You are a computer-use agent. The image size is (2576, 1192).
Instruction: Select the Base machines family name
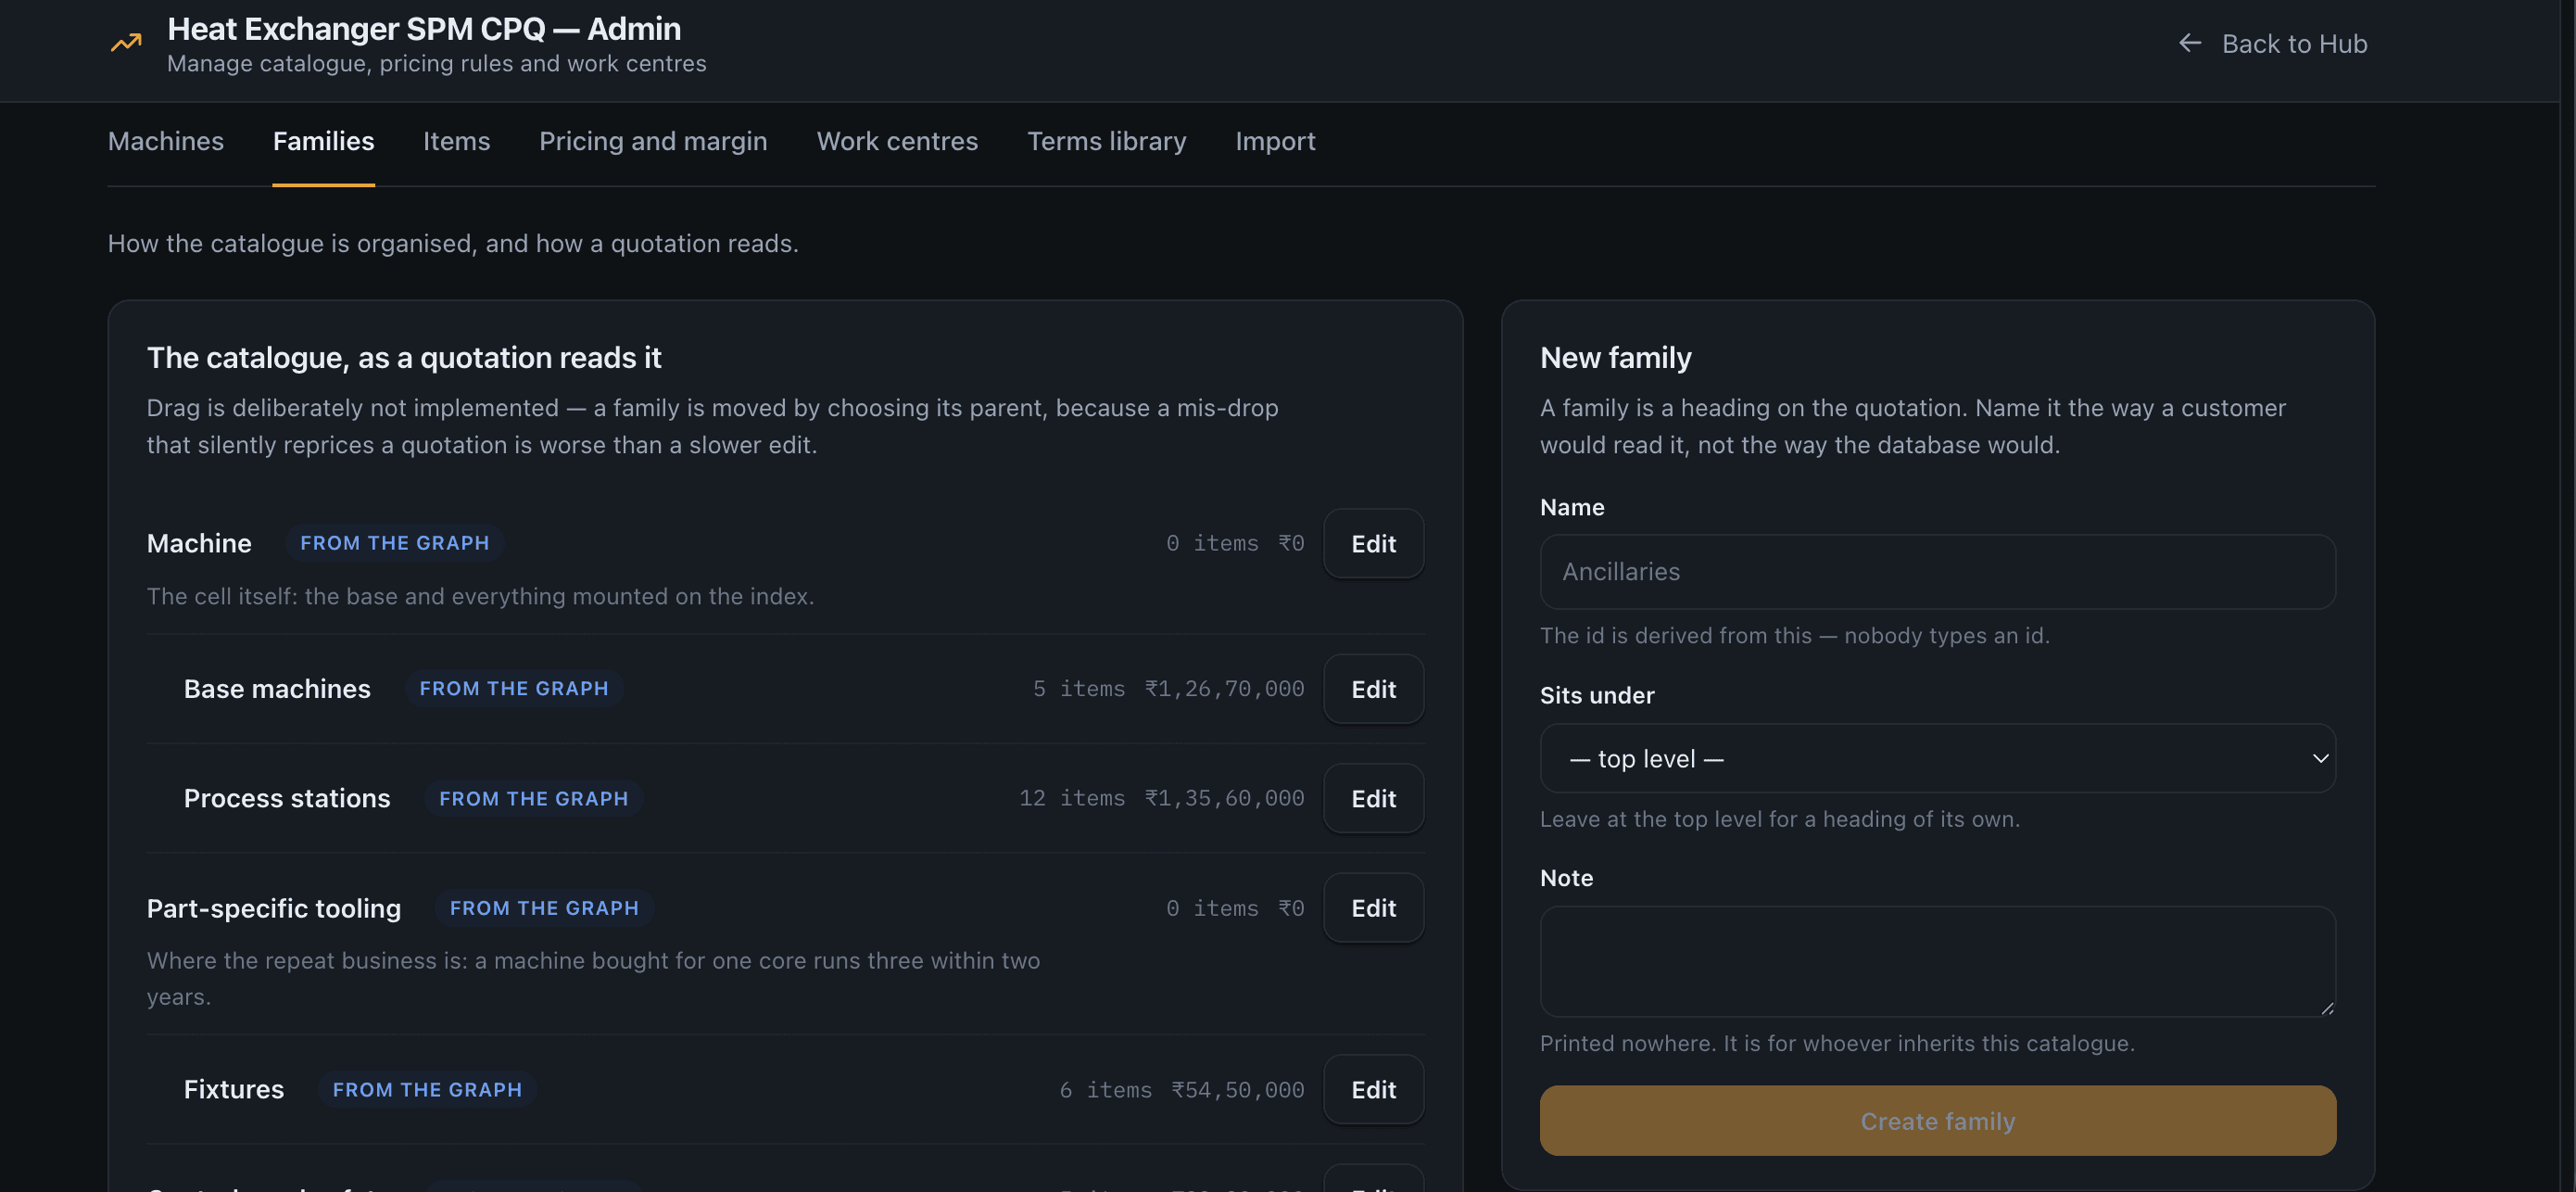pos(277,689)
